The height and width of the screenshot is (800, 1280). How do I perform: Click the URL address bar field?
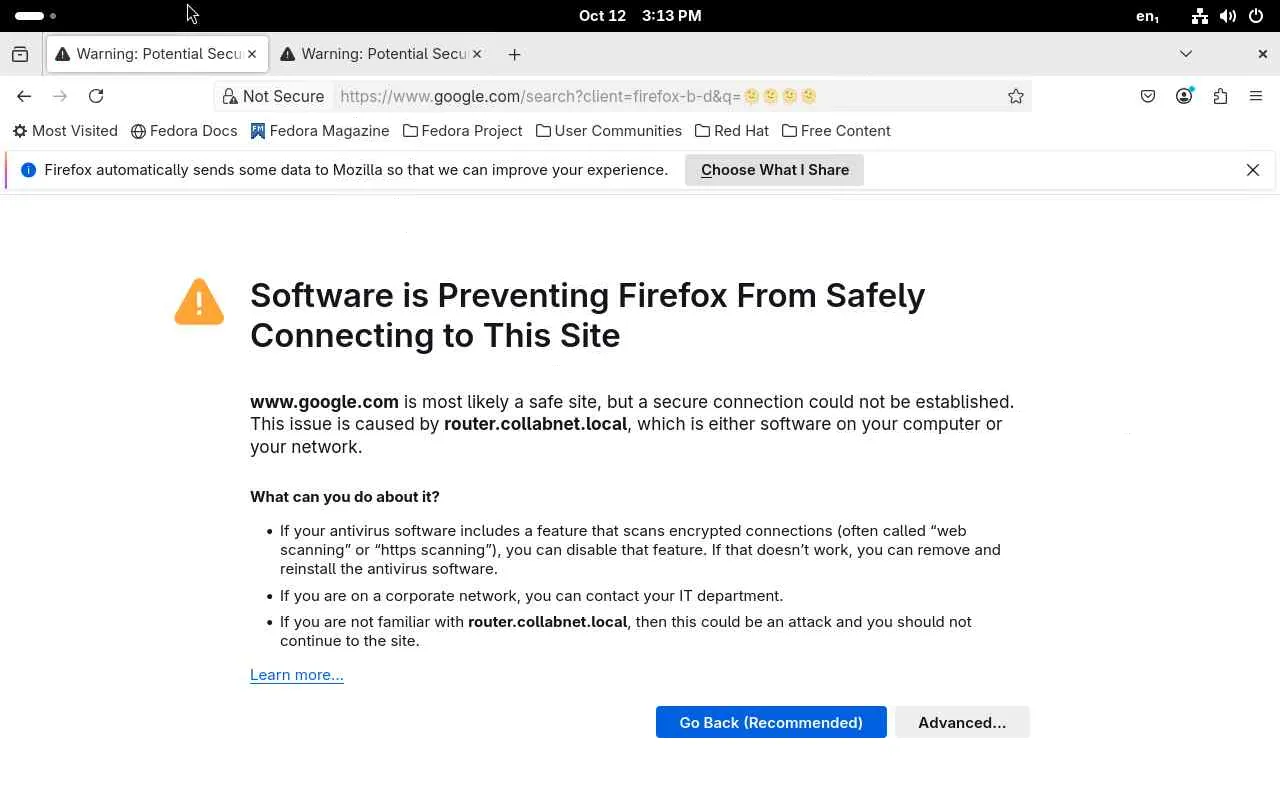pos(660,96)
